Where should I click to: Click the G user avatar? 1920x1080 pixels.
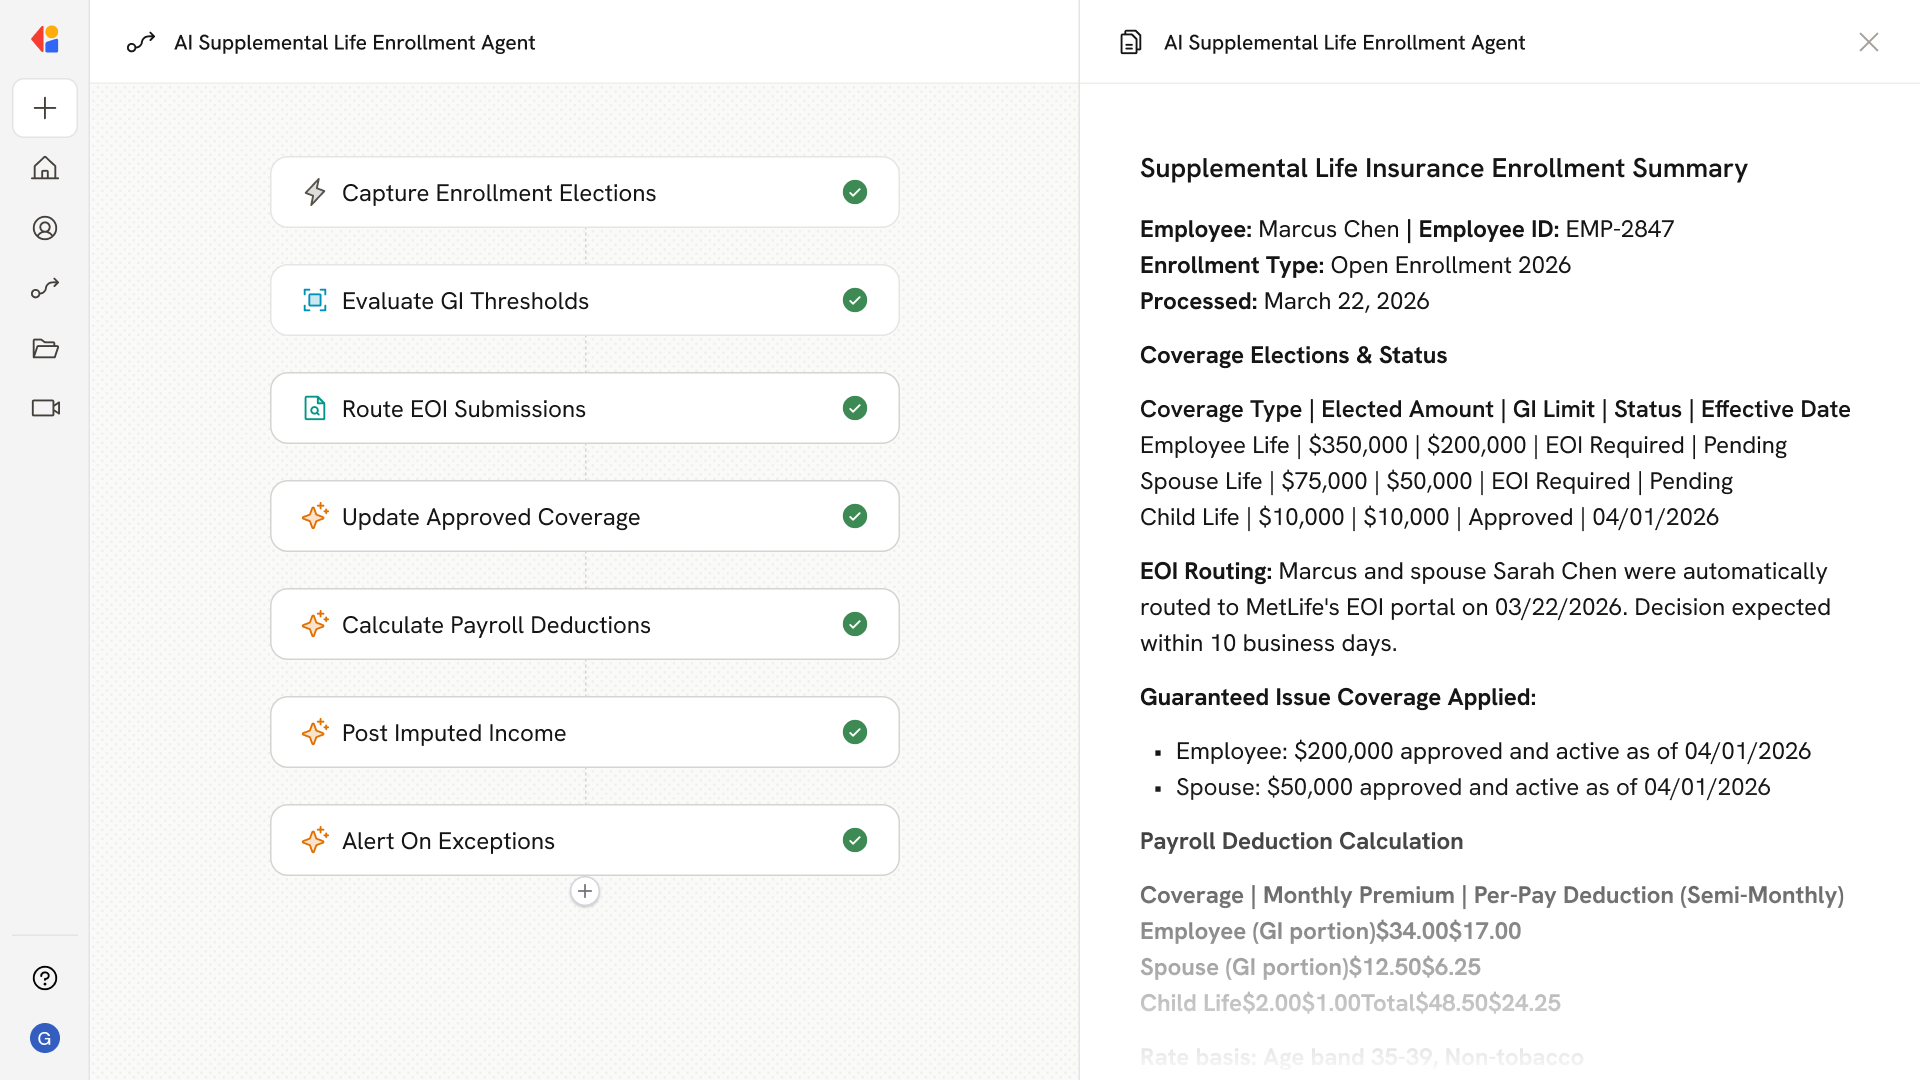pos(45,1038)
